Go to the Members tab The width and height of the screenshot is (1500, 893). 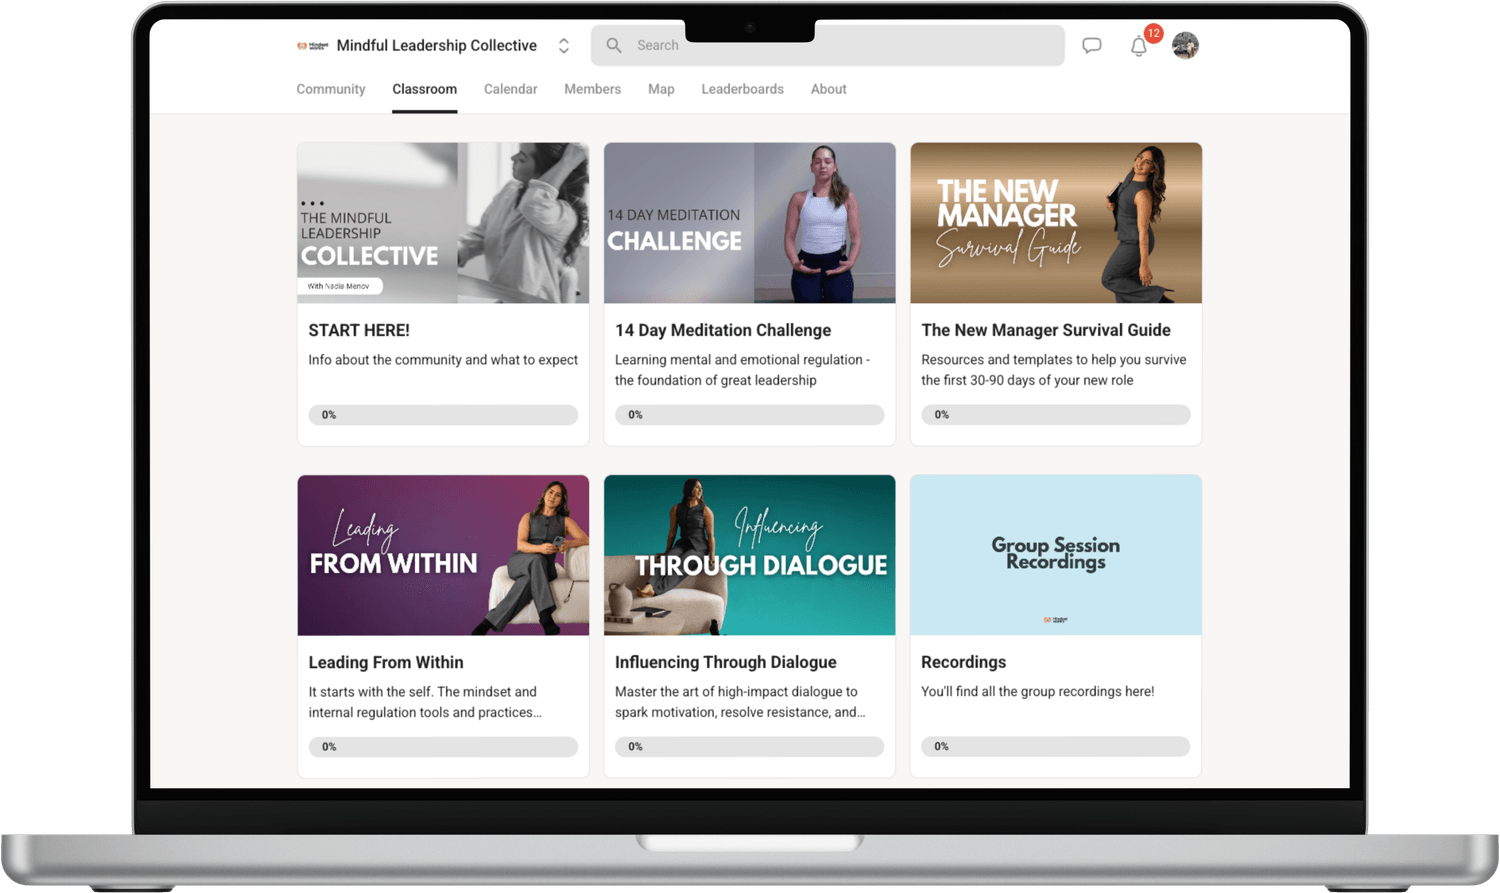coord(593,89)
